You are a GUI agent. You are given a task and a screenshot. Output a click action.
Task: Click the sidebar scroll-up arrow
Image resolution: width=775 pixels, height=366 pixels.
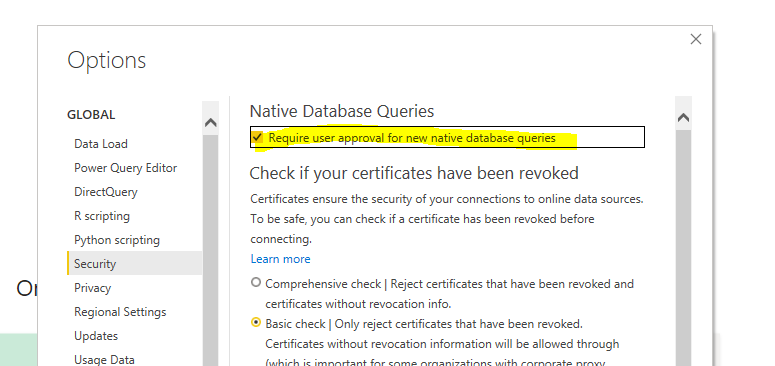coord(211,122)
